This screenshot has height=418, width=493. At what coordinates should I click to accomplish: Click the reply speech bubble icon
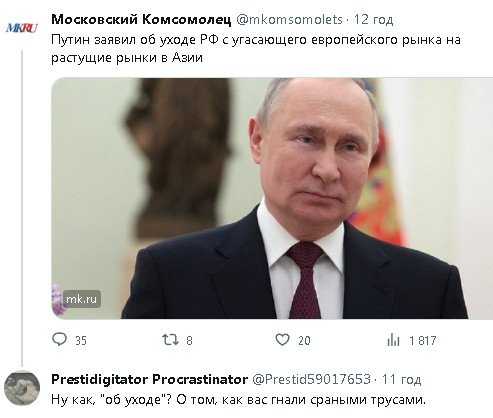[x=60, y=339]
